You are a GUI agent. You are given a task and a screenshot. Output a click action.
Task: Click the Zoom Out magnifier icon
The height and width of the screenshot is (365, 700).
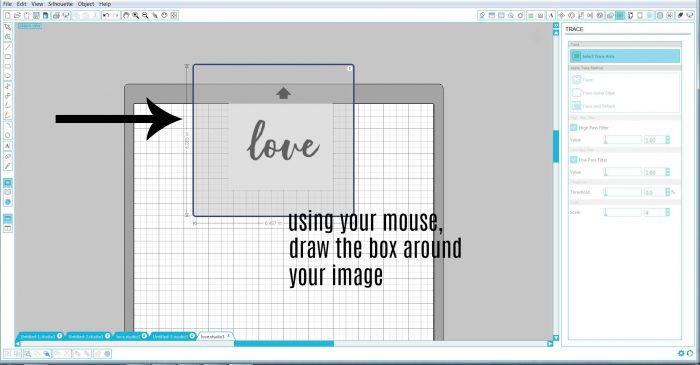[x=145, y=15]
